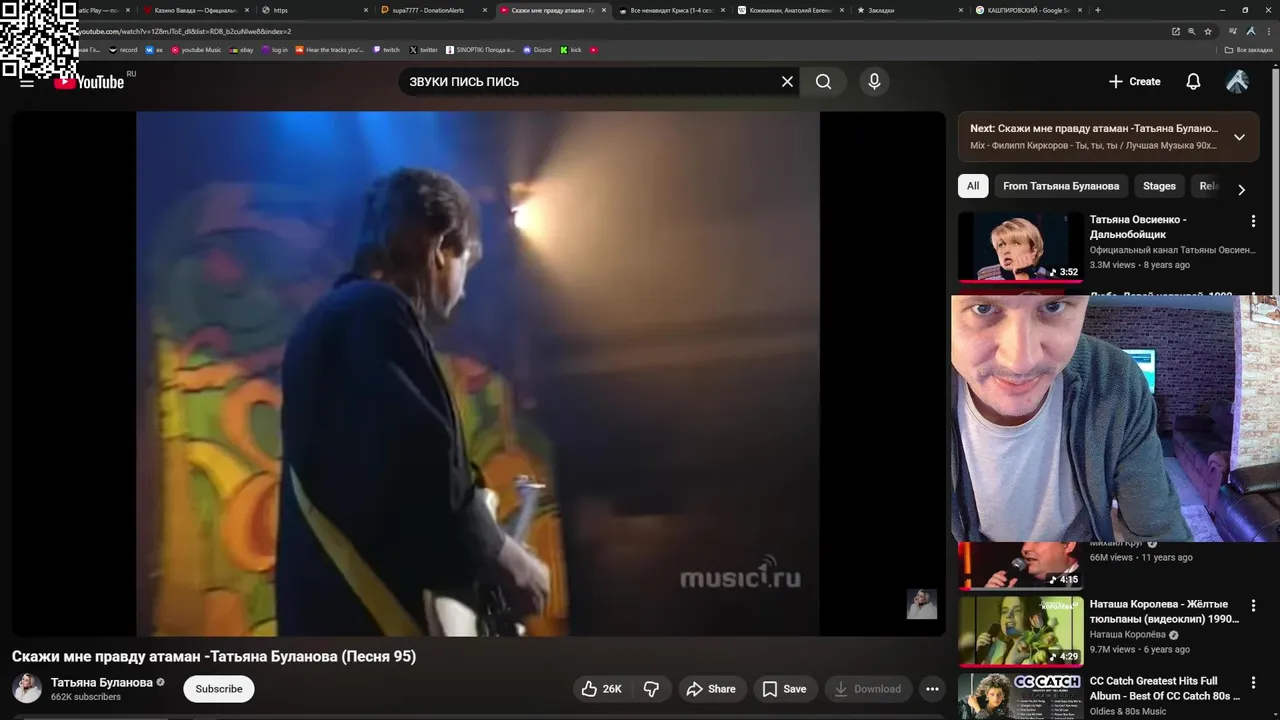Close the https browser tab
The width and height of the screenshot is (1280, 720).
pyautogui.click(x=366, y=10)
